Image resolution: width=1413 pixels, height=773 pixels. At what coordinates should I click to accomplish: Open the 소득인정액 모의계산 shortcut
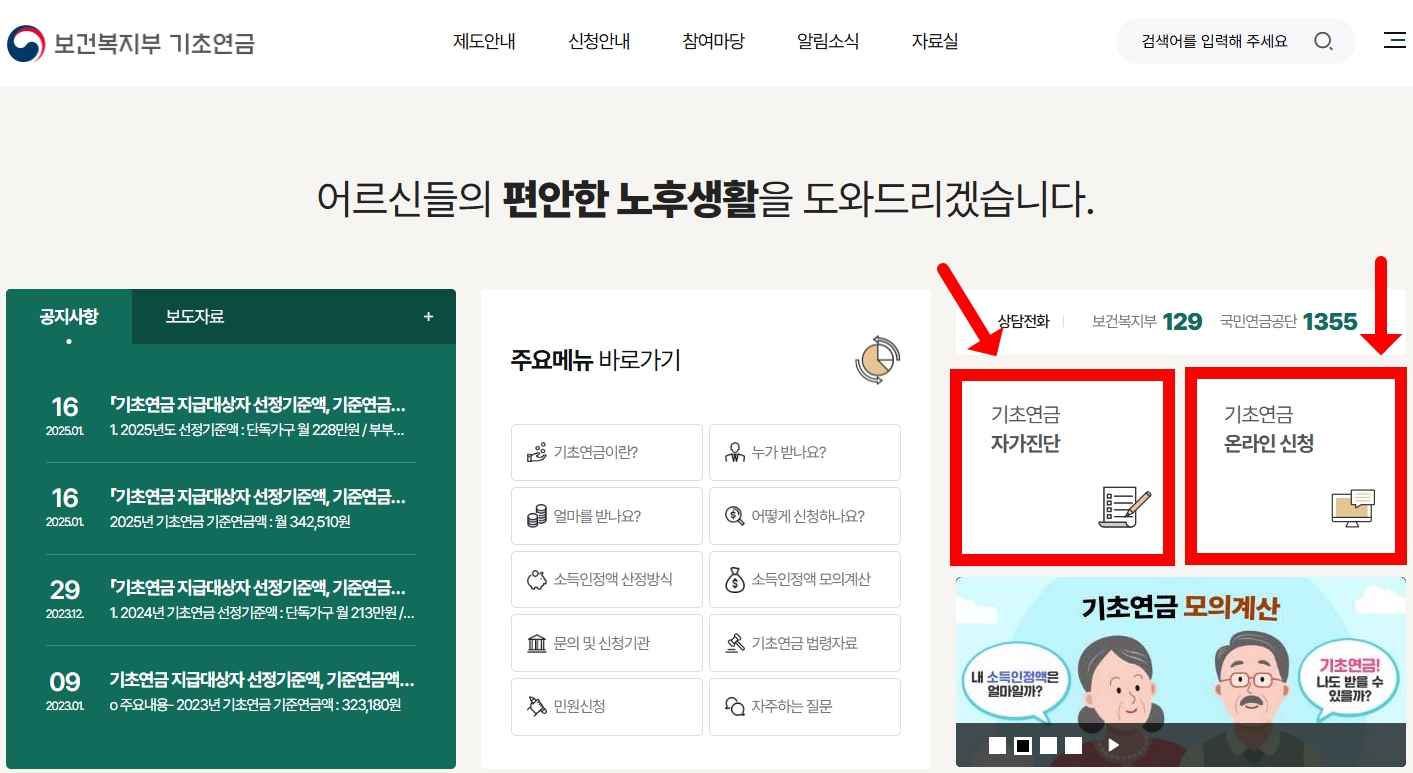pos(805,579)
